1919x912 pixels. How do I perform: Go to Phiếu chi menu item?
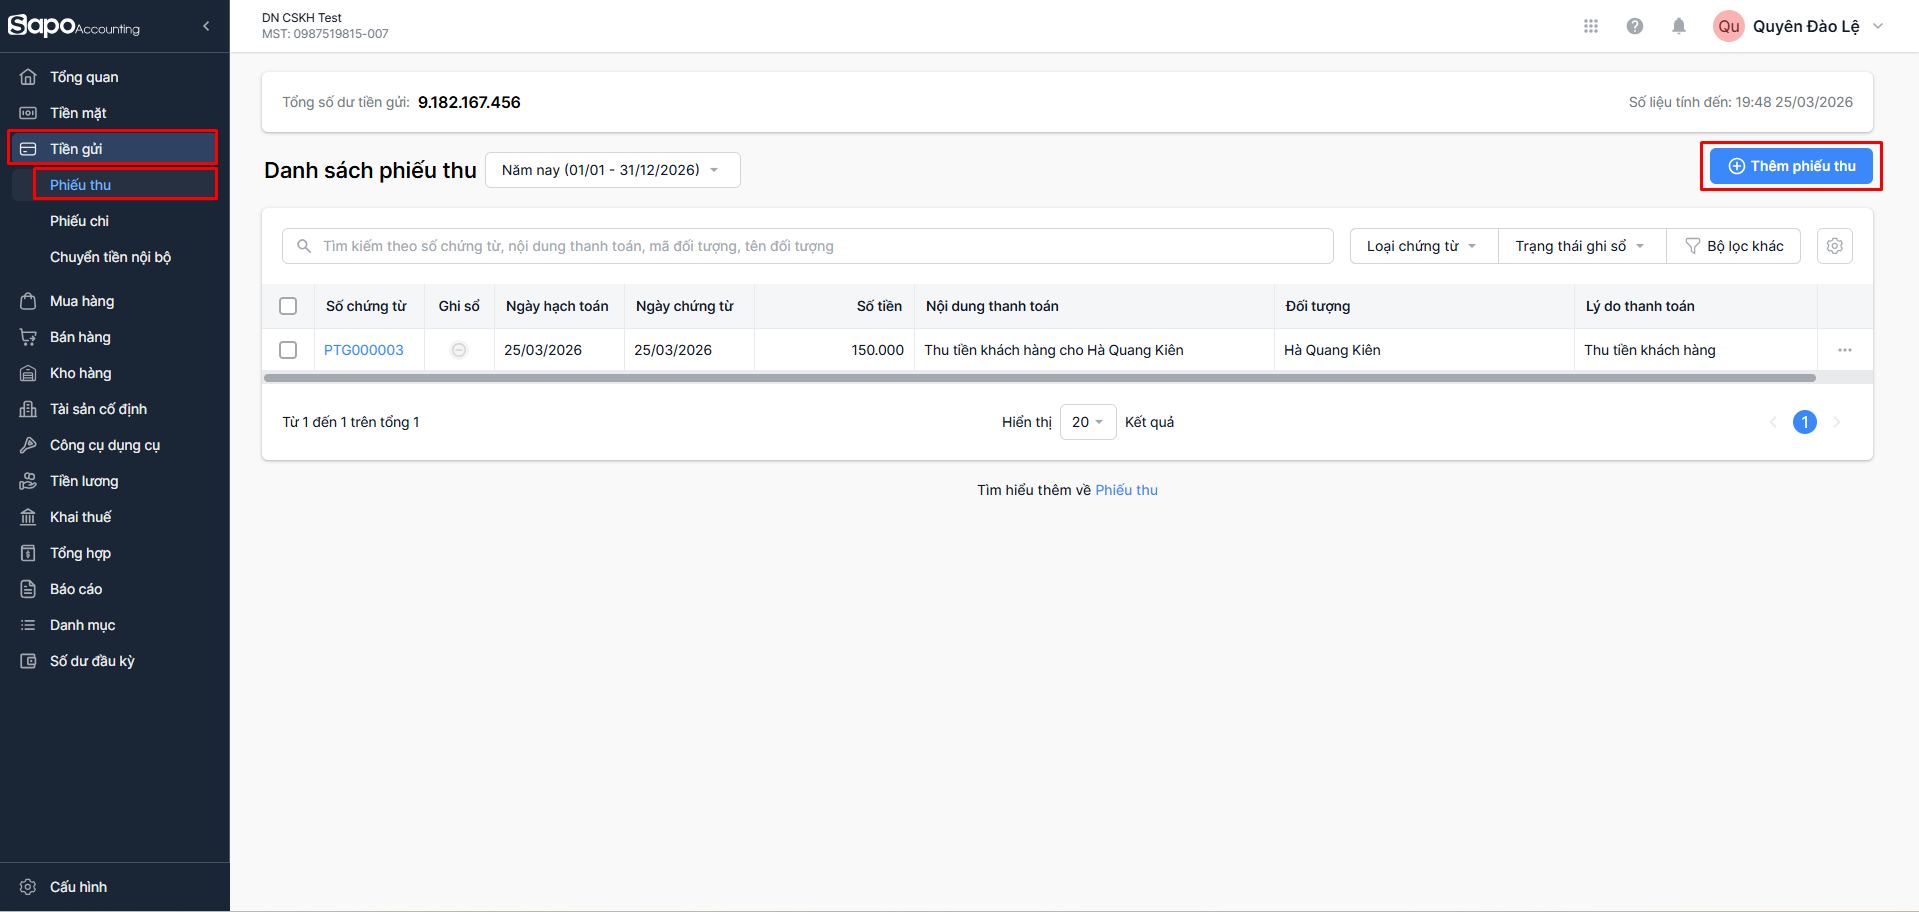[x=80, y=221]
